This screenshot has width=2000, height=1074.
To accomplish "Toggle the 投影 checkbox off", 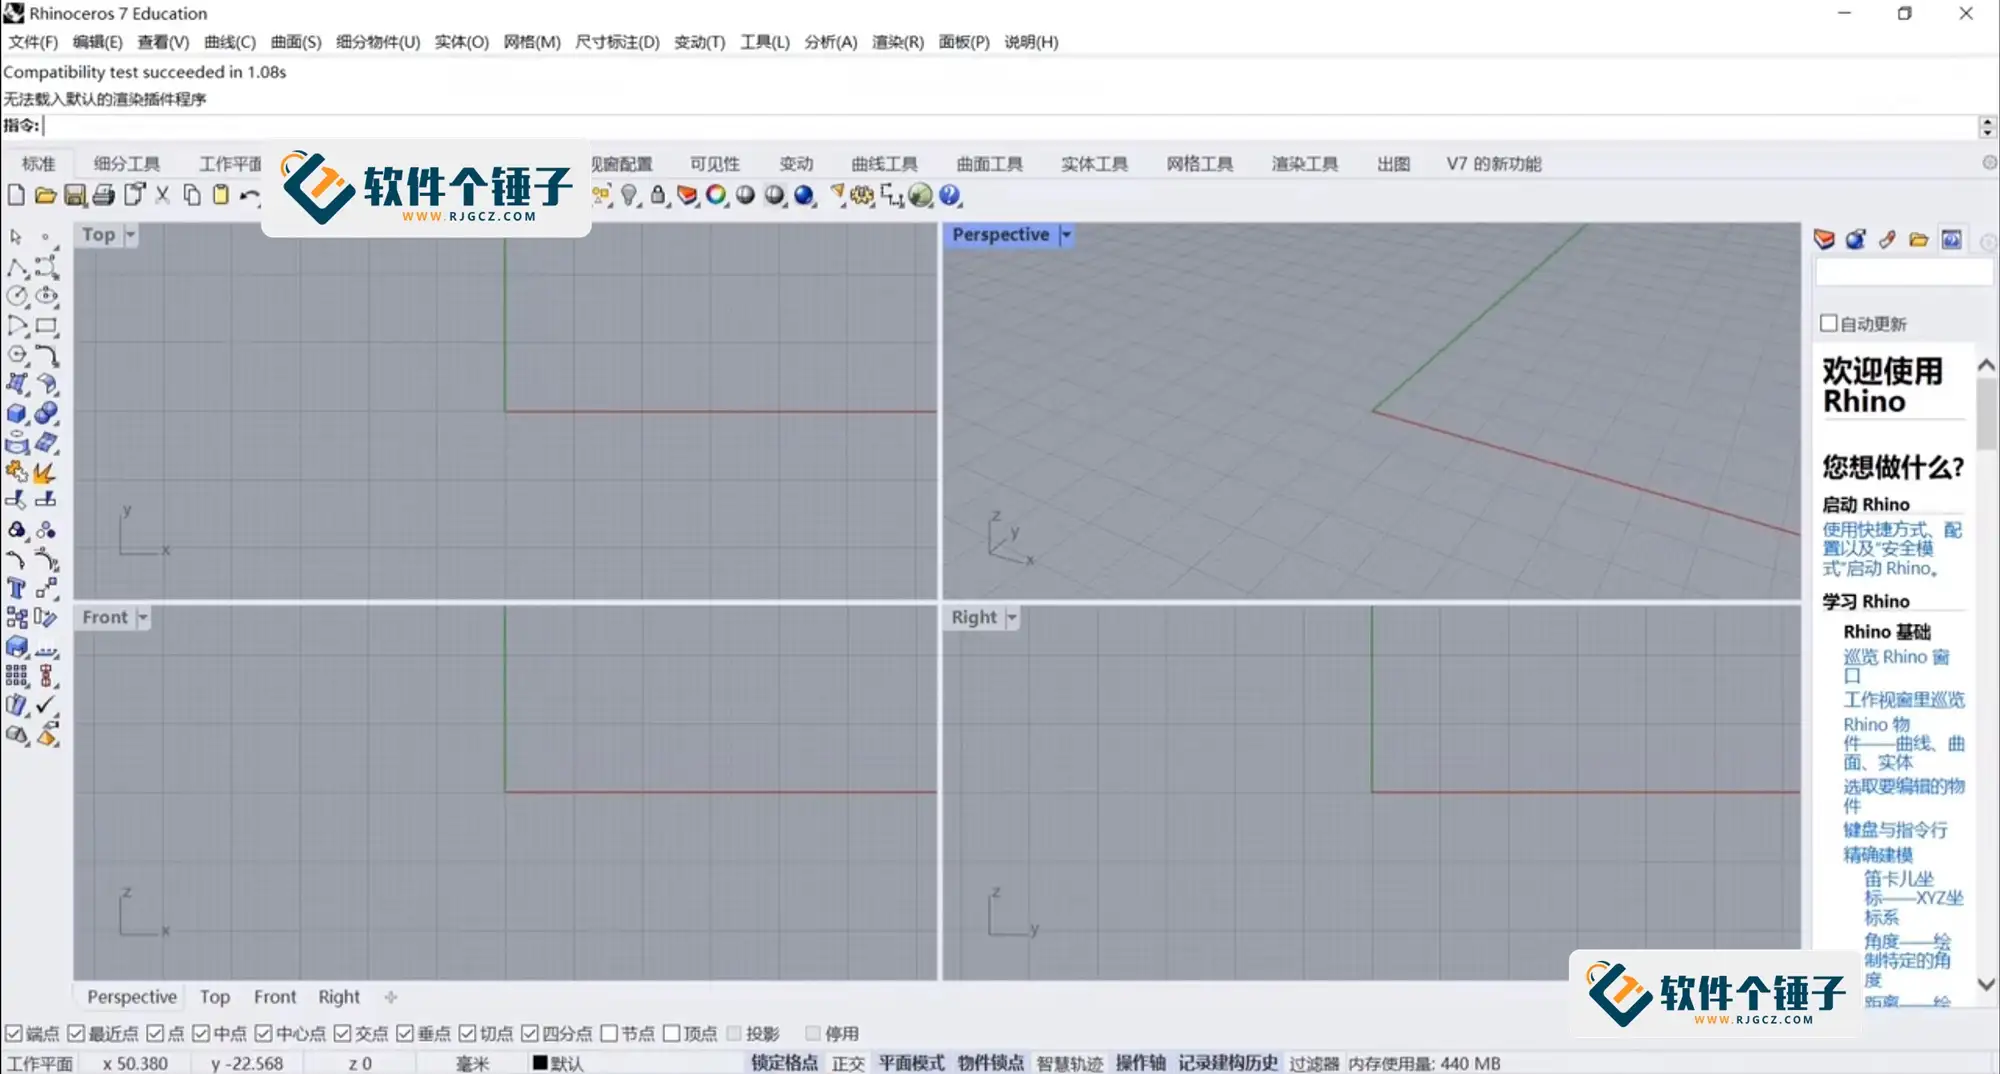I will pyautogui.click(x=736, y=1033).
